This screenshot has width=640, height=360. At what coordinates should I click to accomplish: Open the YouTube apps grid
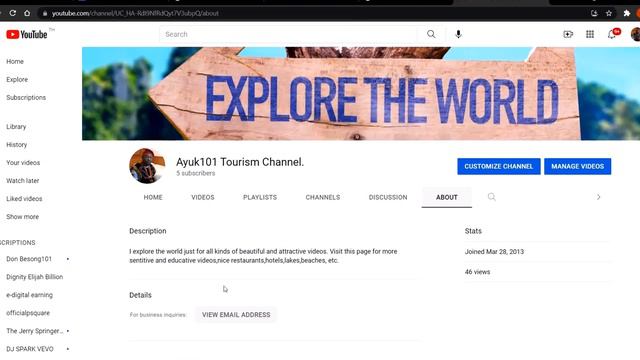coord(590,34)
